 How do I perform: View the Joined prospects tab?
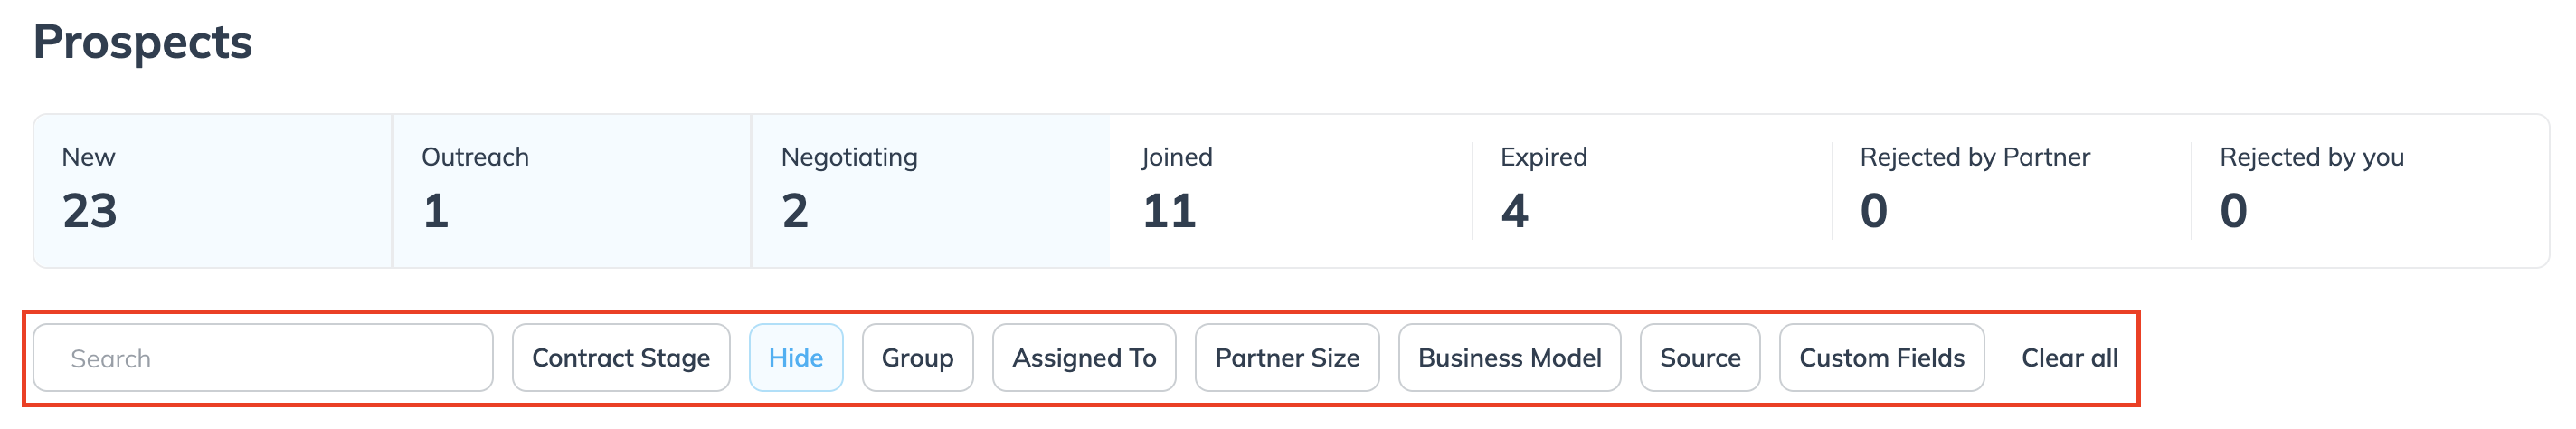tap(1290, 190)
